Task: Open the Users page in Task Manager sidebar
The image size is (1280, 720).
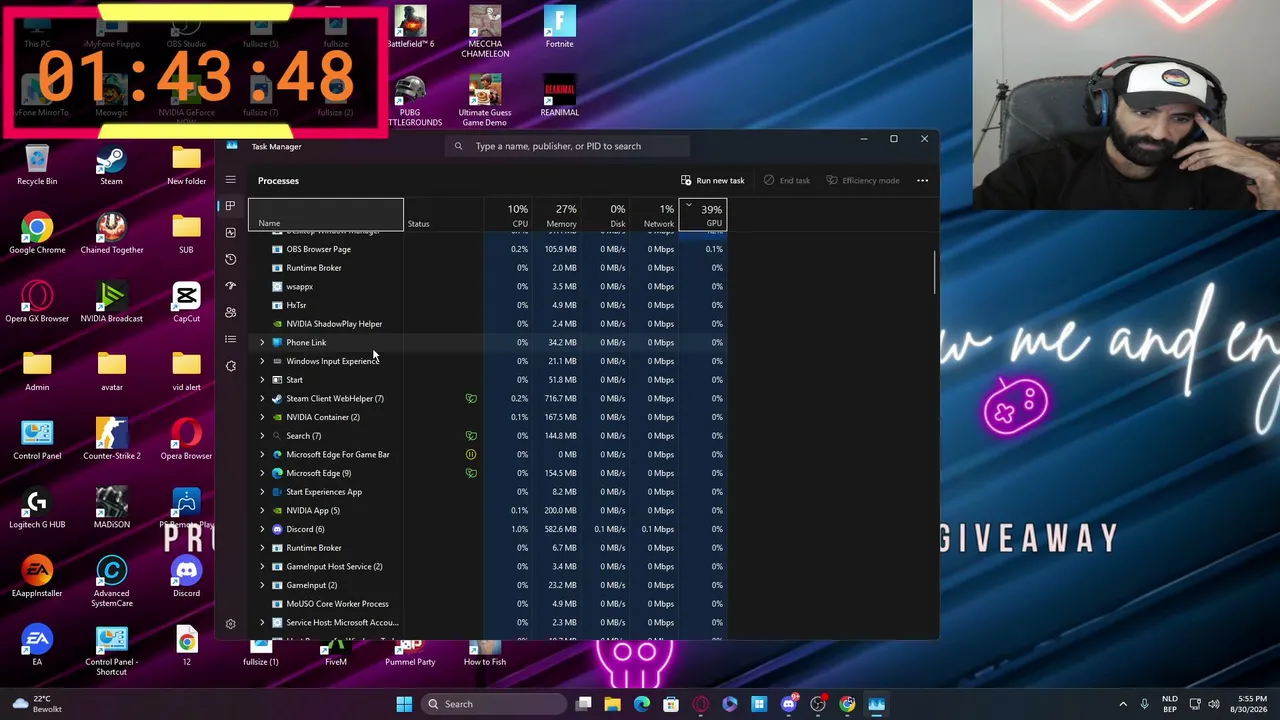Action: 230,312
